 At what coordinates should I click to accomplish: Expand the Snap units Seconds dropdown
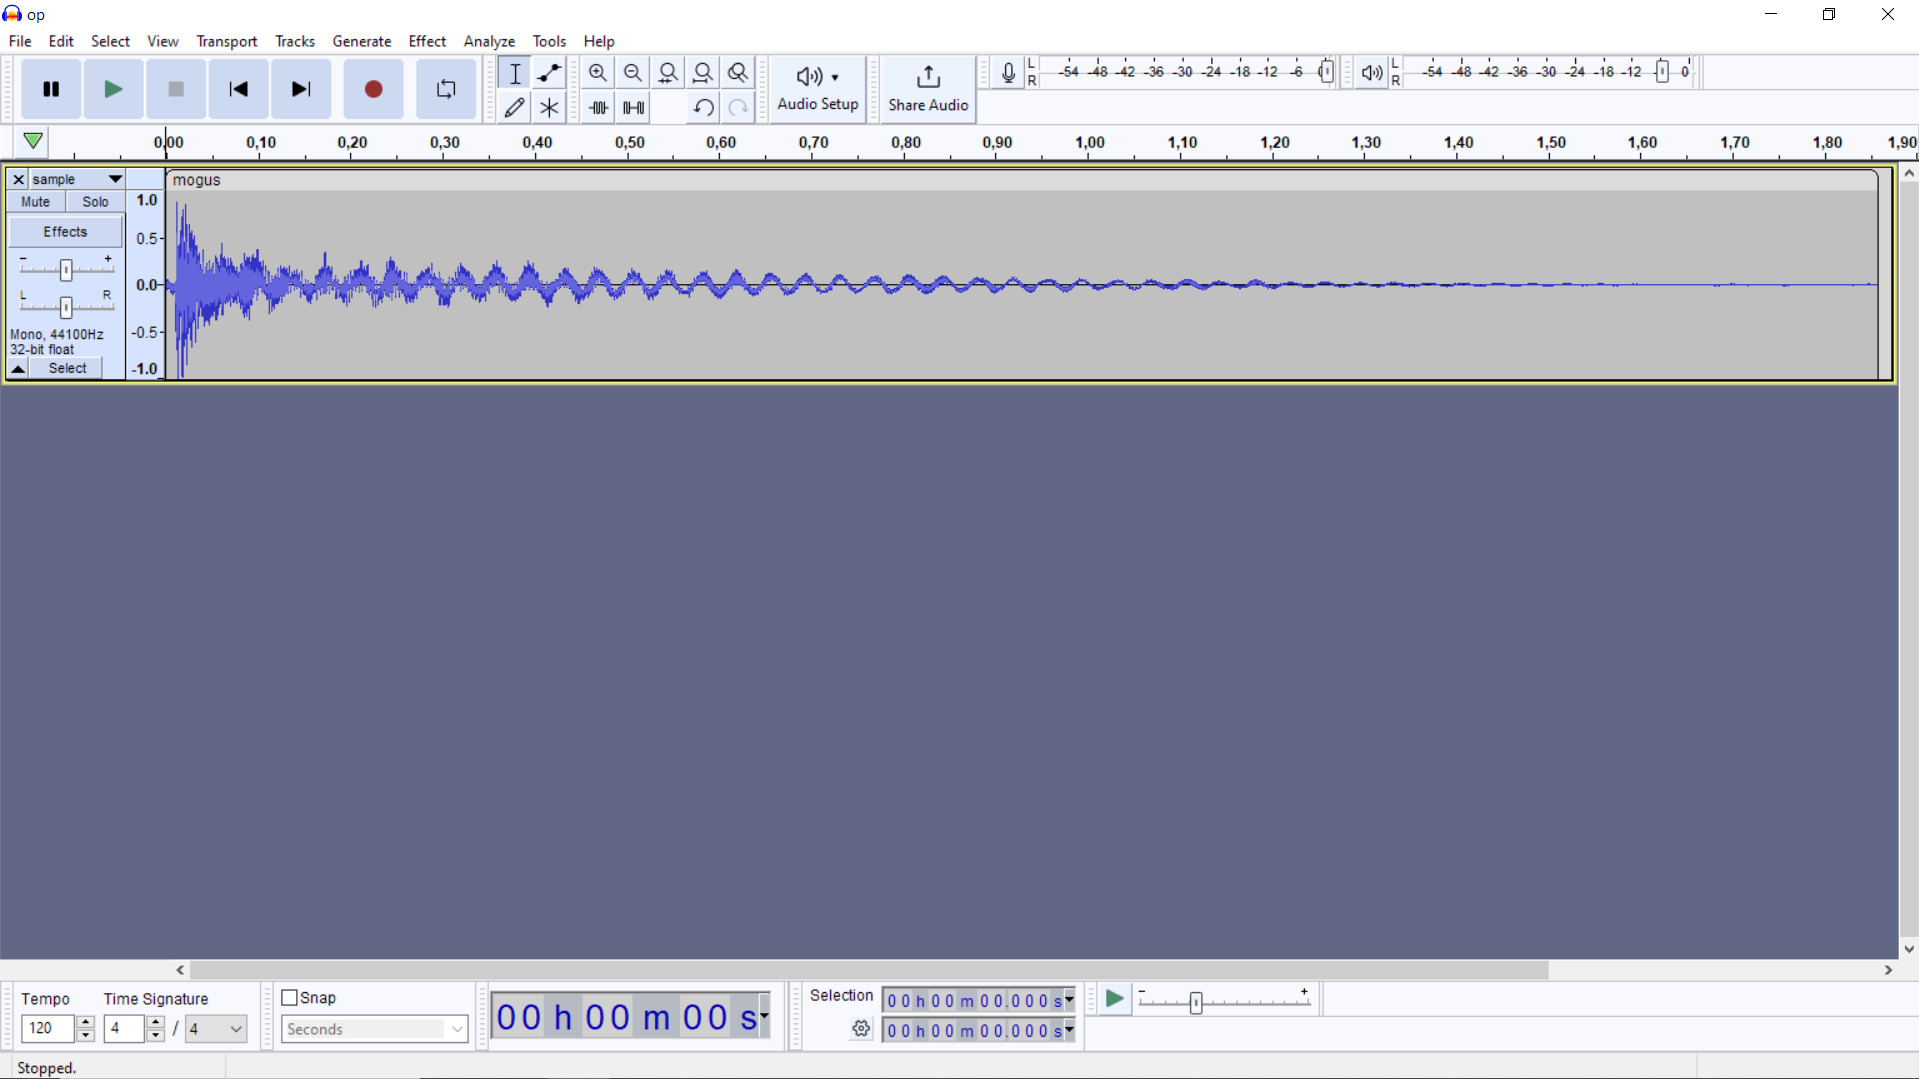pyautogui.click(x=456, y=1029)
